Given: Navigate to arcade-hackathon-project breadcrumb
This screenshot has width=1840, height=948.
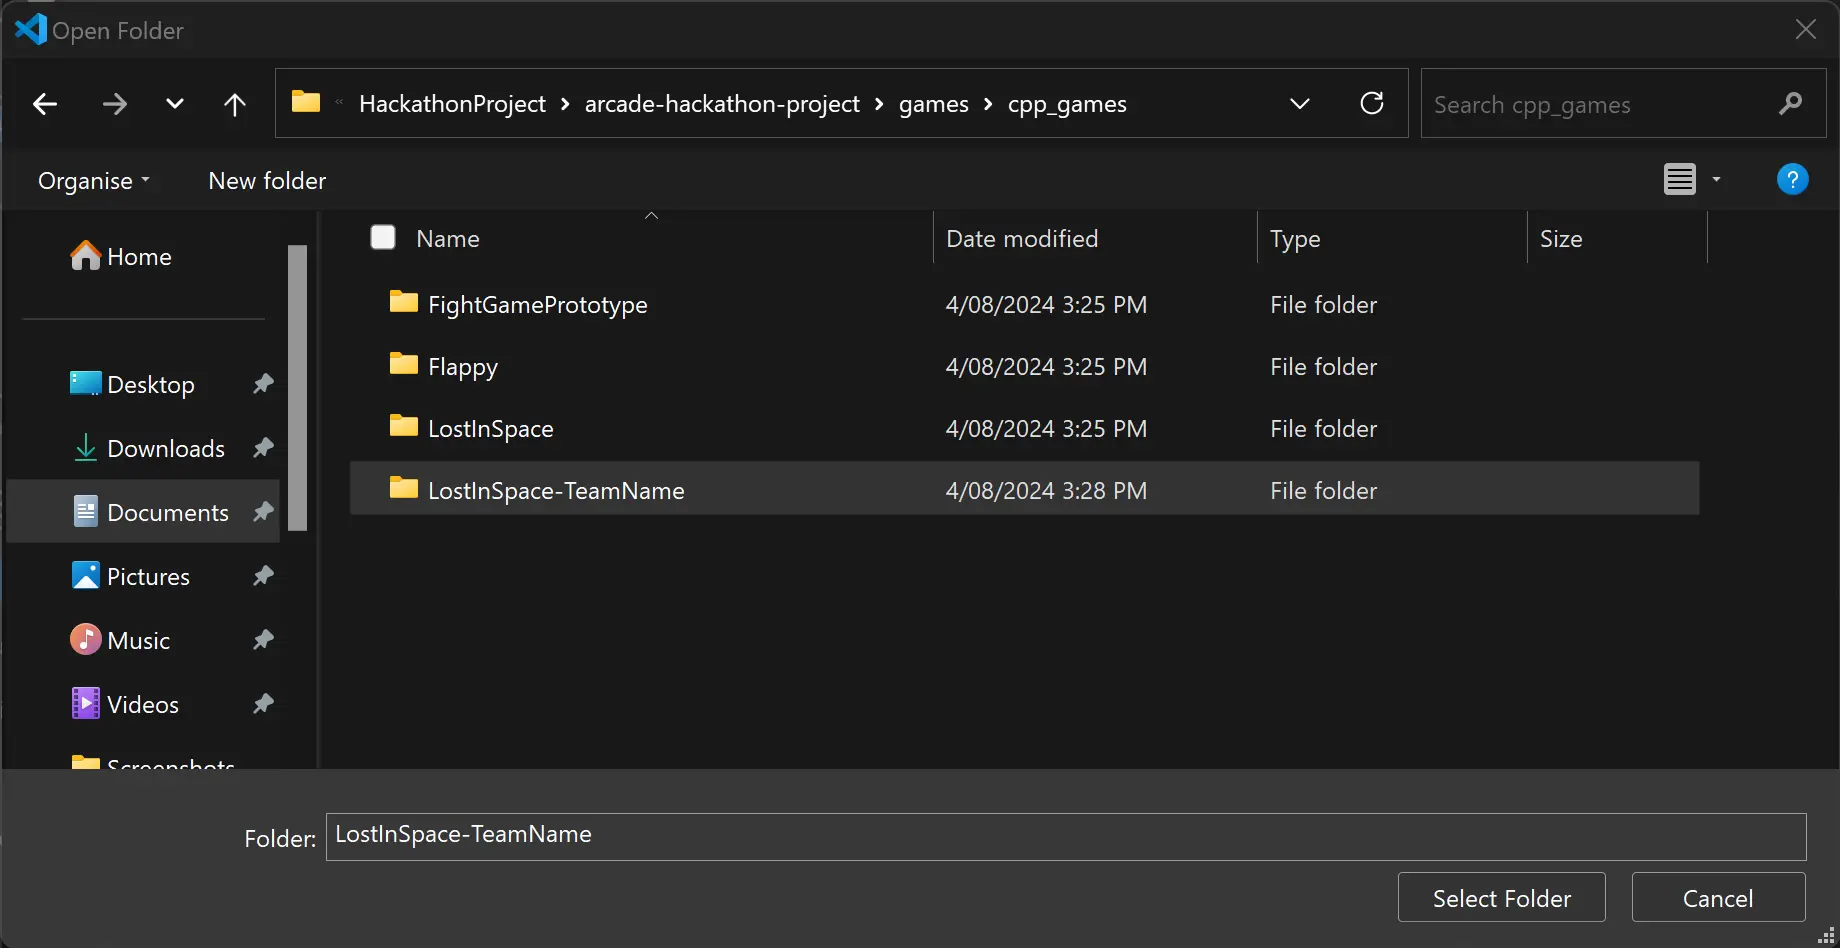Looking at the screenshot, I should point(722,104).
